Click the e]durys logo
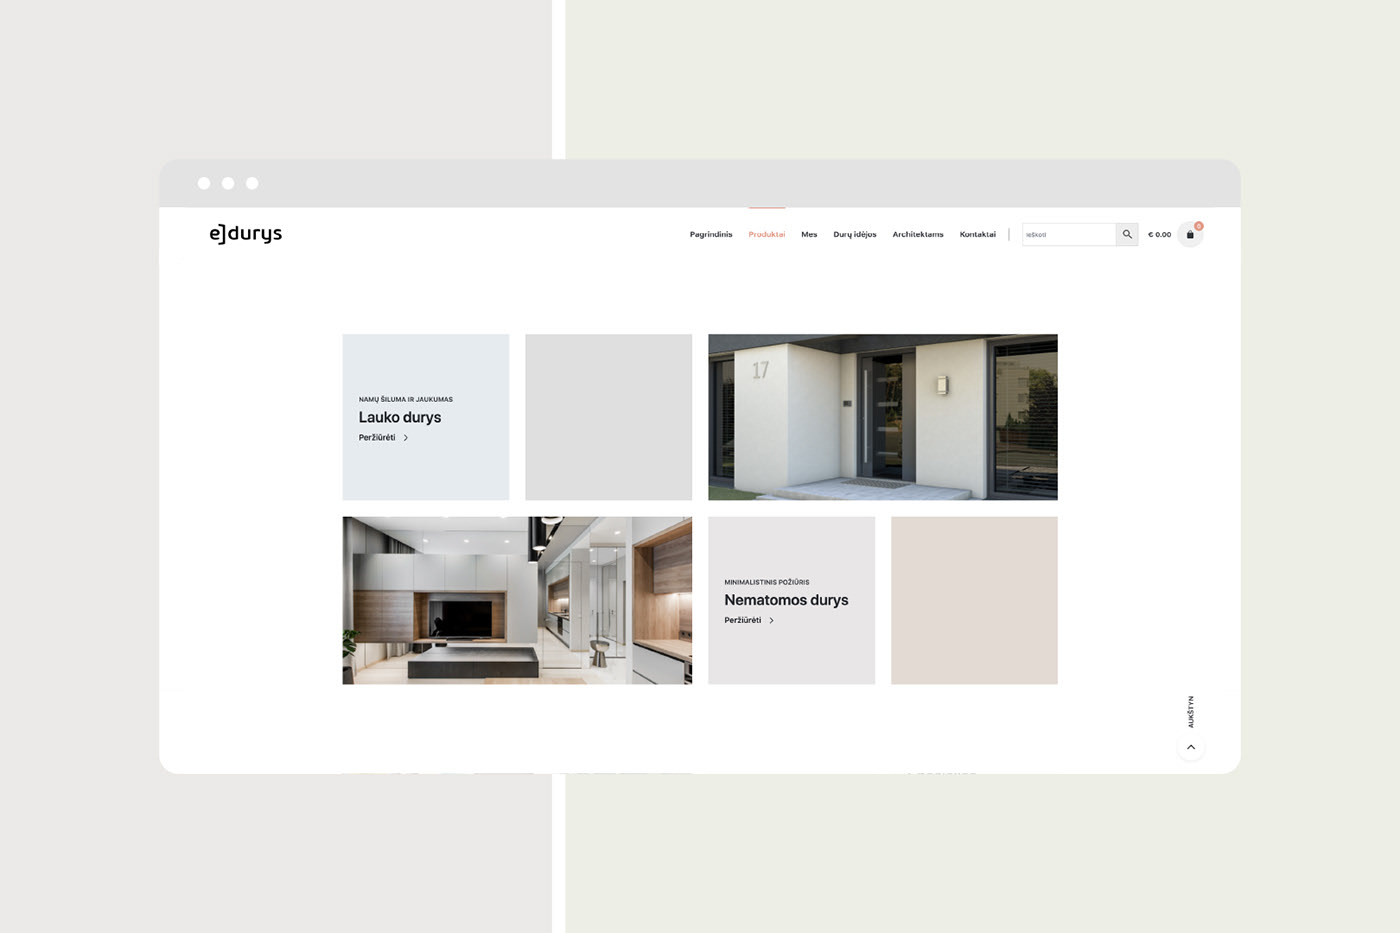1400x933 pixels. tap(246, 234)
